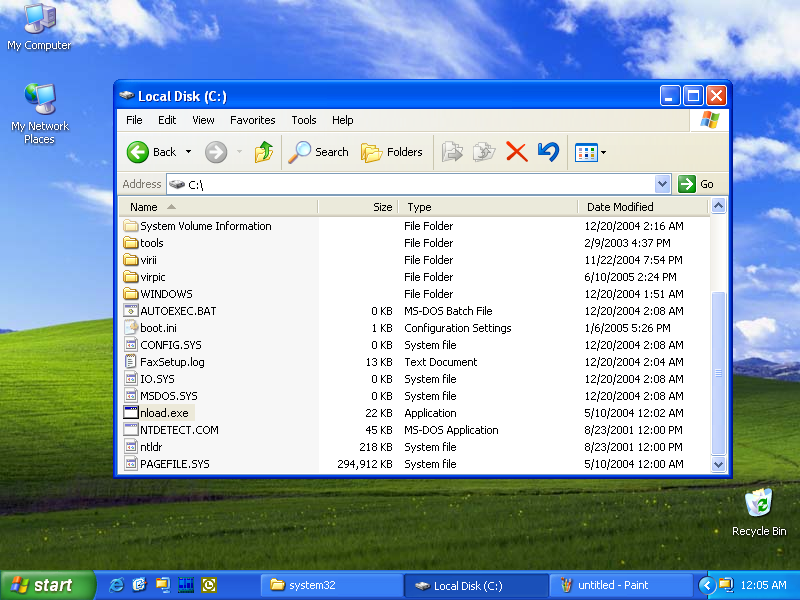Open the Edit menu
This screenshot has width=800, height=600.
[x=167, y=120]
